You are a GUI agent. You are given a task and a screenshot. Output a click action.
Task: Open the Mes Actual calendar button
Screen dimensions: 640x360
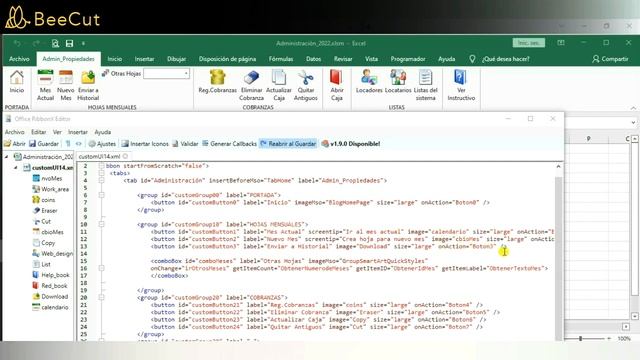pyautogui.click(x=45, y=78)
